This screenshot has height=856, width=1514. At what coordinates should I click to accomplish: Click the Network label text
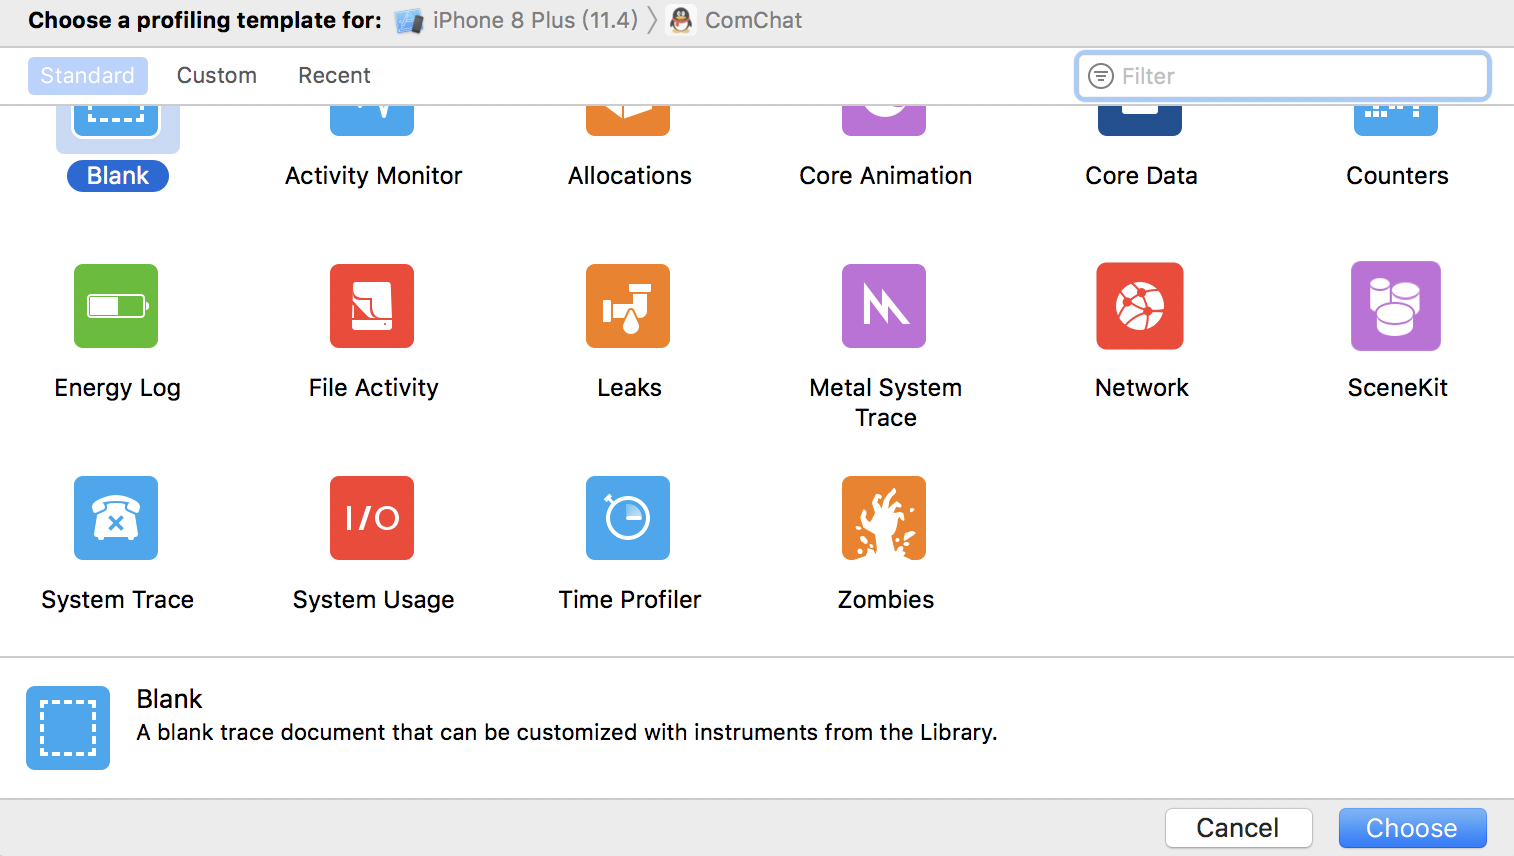pyautogui.click(x=1141, y=388)
